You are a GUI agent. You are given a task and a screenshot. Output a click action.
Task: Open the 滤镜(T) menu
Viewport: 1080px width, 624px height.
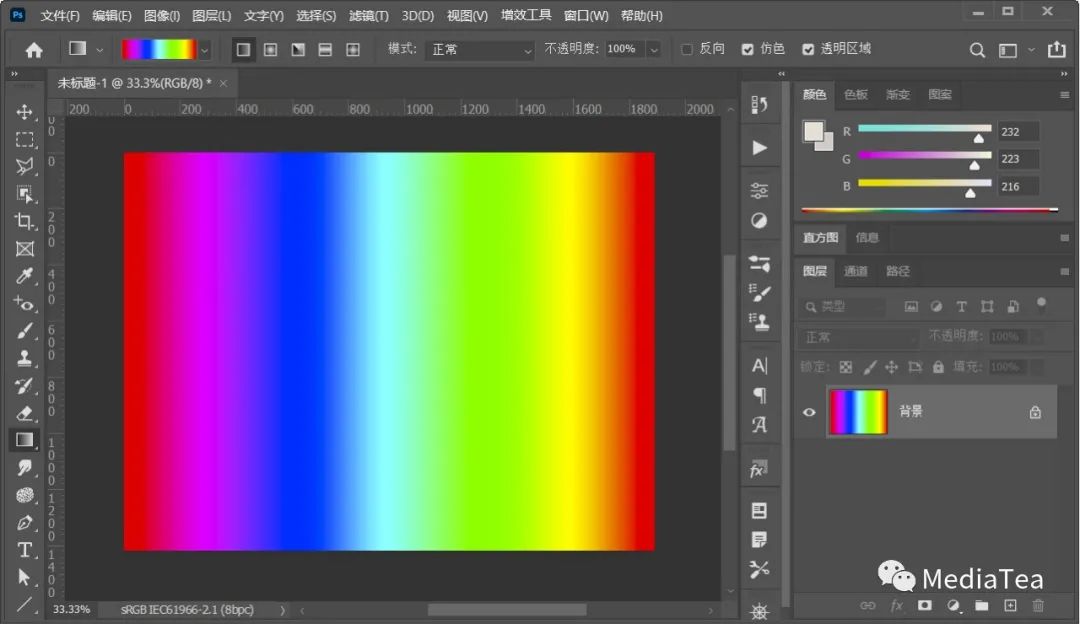coord(368,15)
